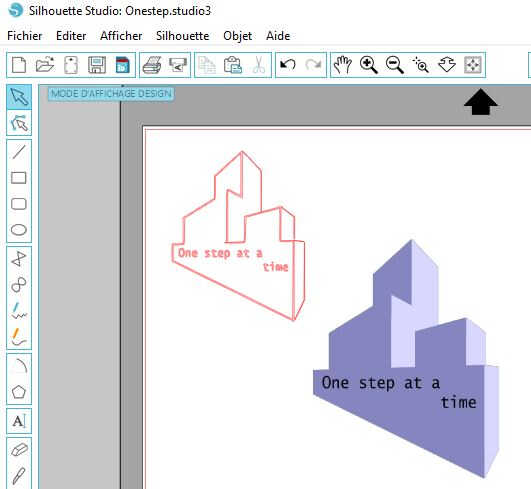Open the Editer menu

click(x=71, y=36)
